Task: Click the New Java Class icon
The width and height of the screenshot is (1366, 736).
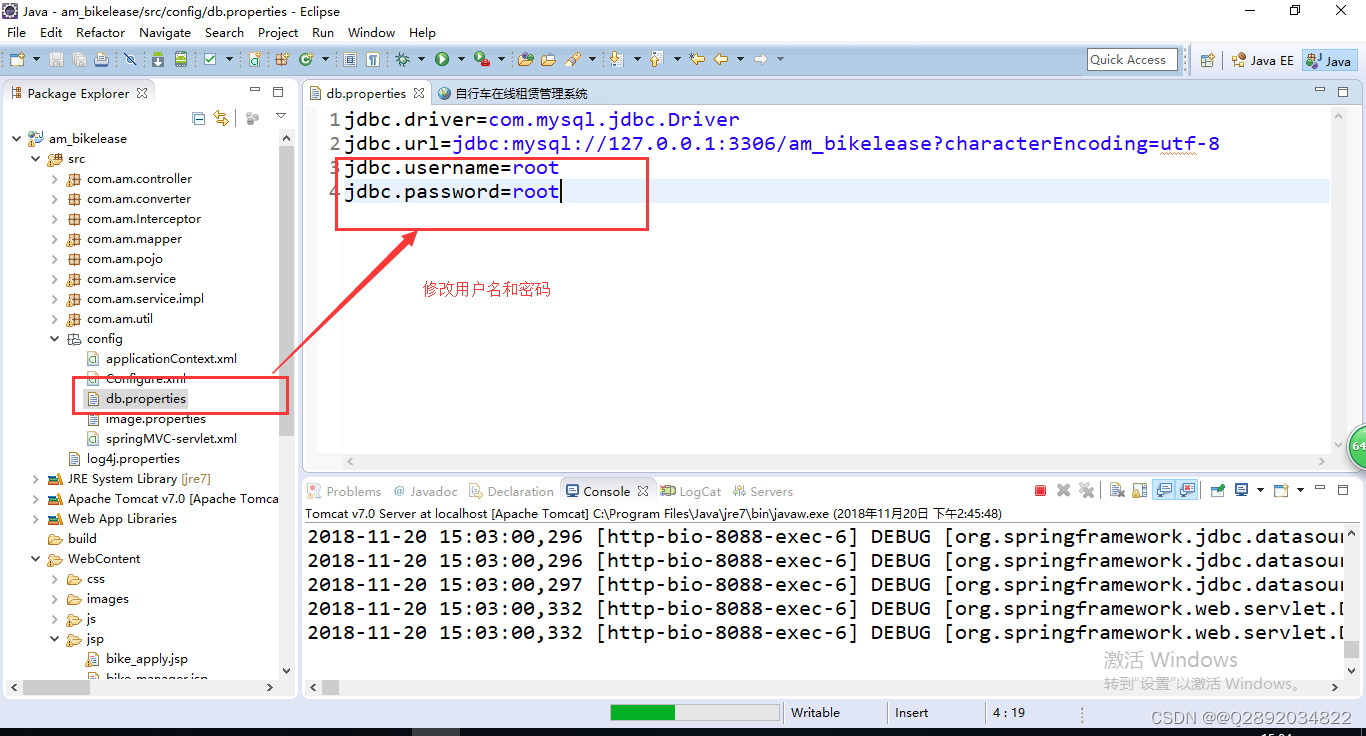Action: pos(304,59)
